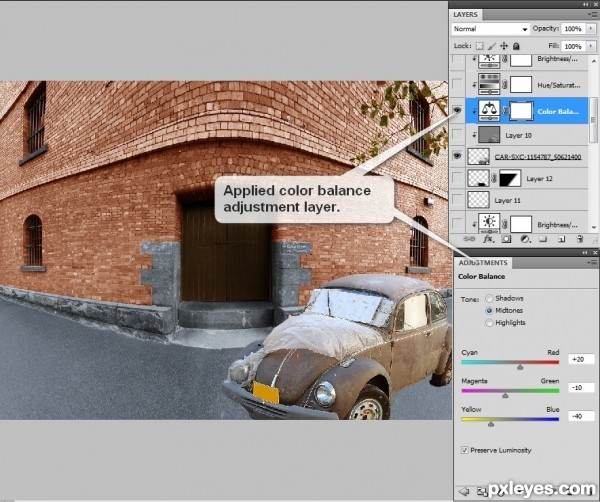
Task: Return to adjustment list arrow in Adjustments panel
Action: coord(464,491)
